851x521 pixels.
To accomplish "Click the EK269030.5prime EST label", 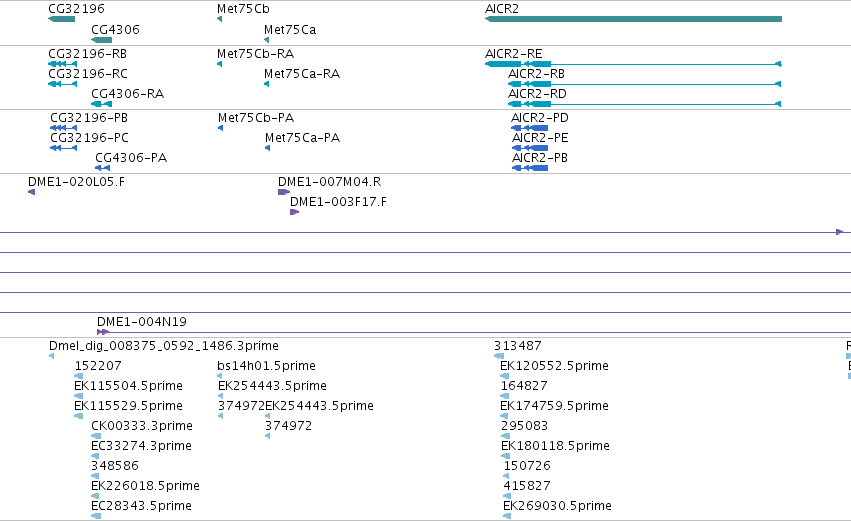I will [557, 506].
